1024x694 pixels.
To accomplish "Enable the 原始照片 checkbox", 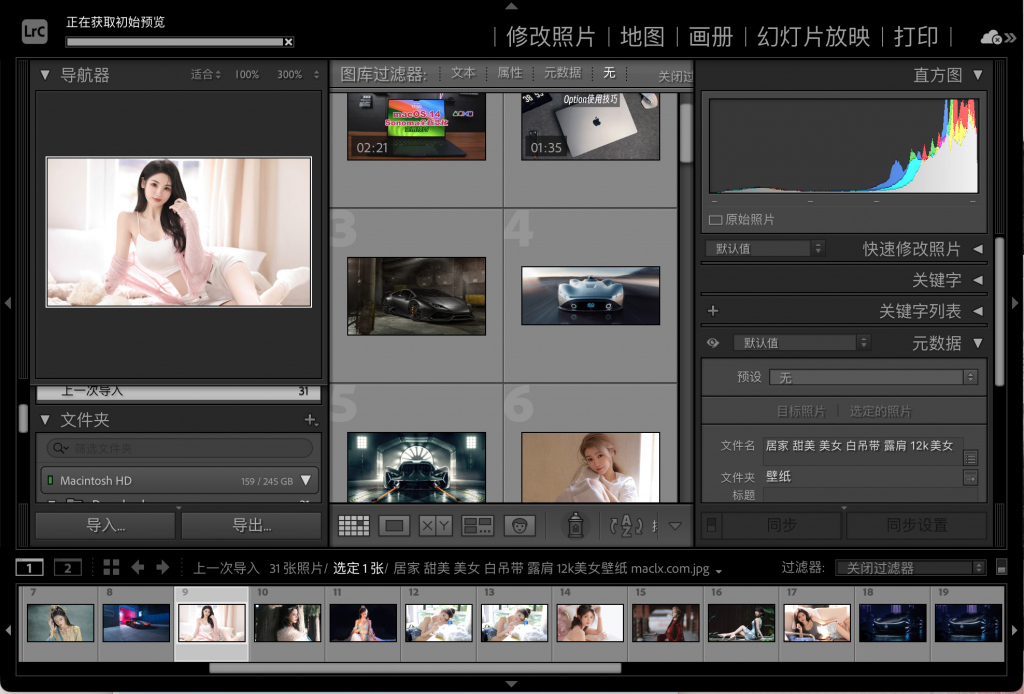I will 716,219.
